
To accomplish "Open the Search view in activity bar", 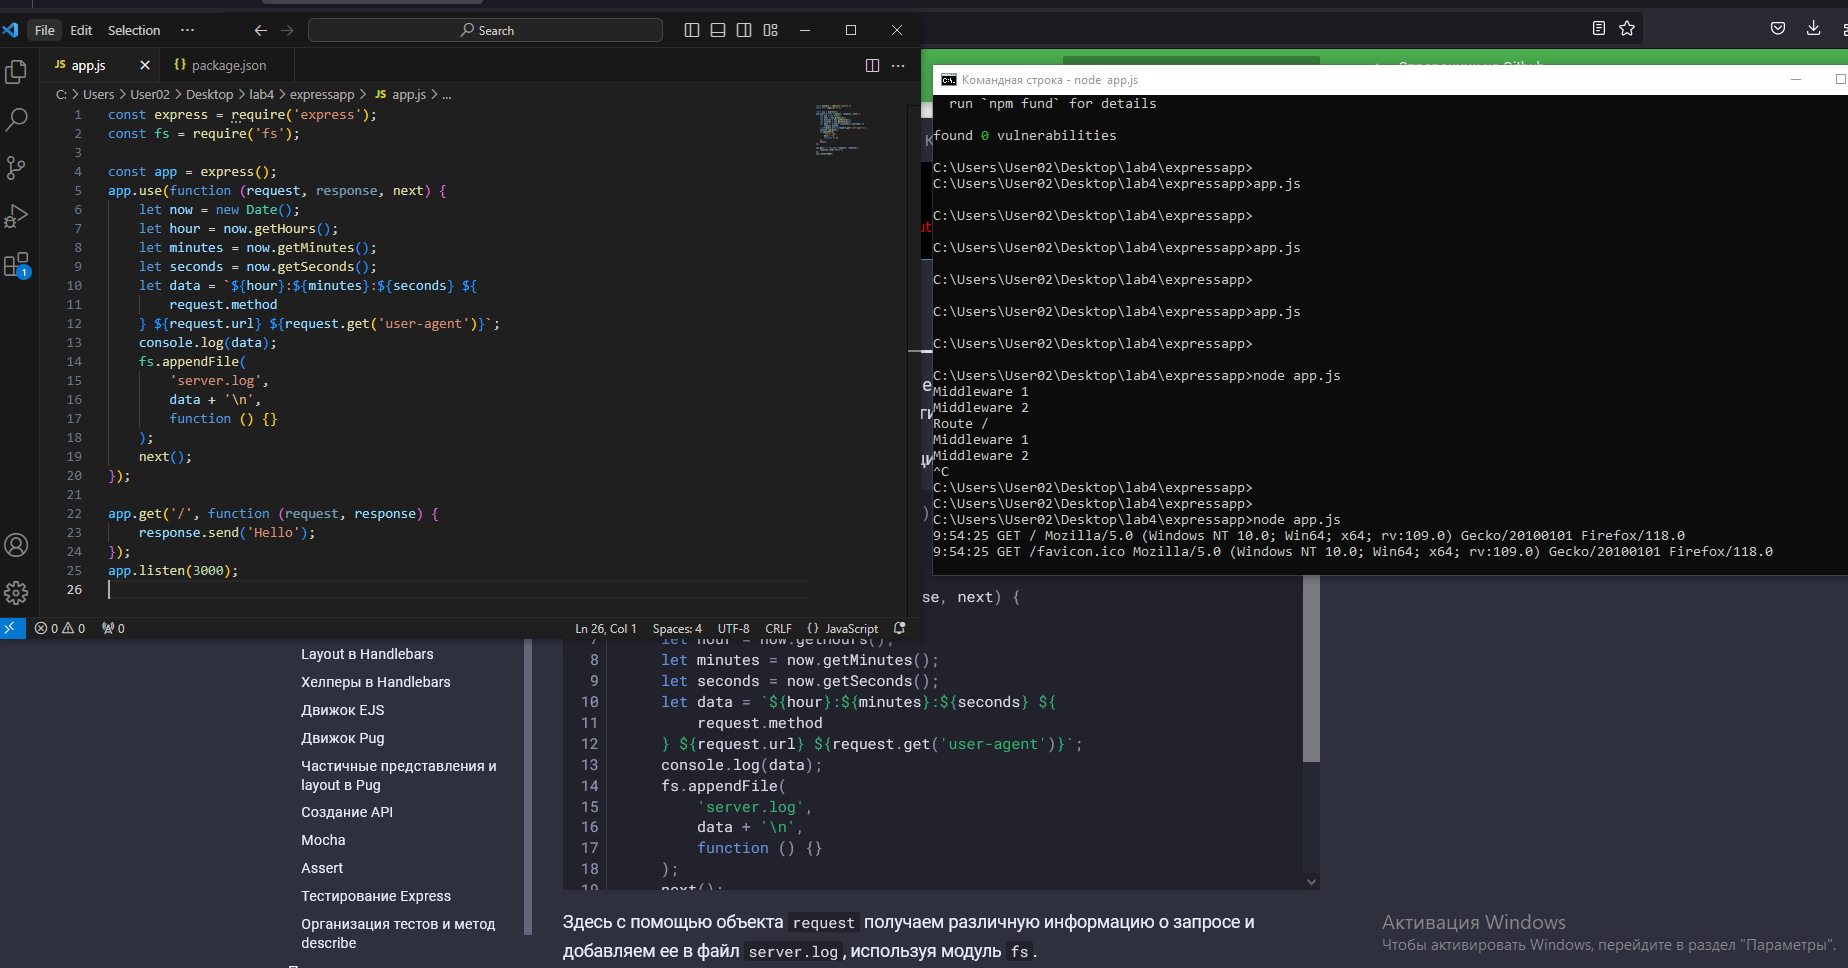I will (x=16, y=120).
